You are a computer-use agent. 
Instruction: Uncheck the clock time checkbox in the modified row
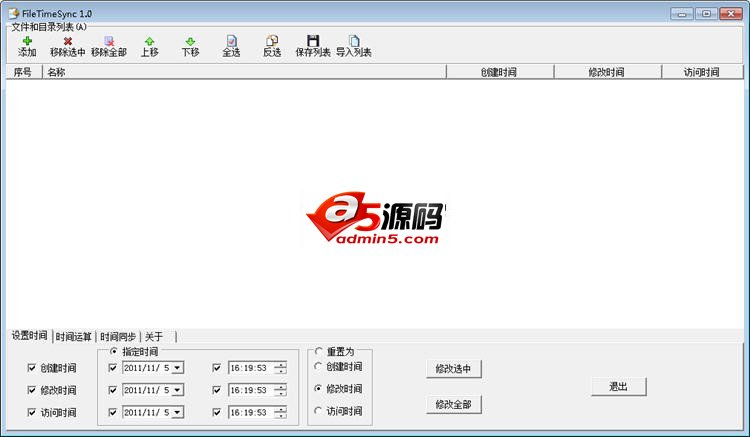pos(217,390)
